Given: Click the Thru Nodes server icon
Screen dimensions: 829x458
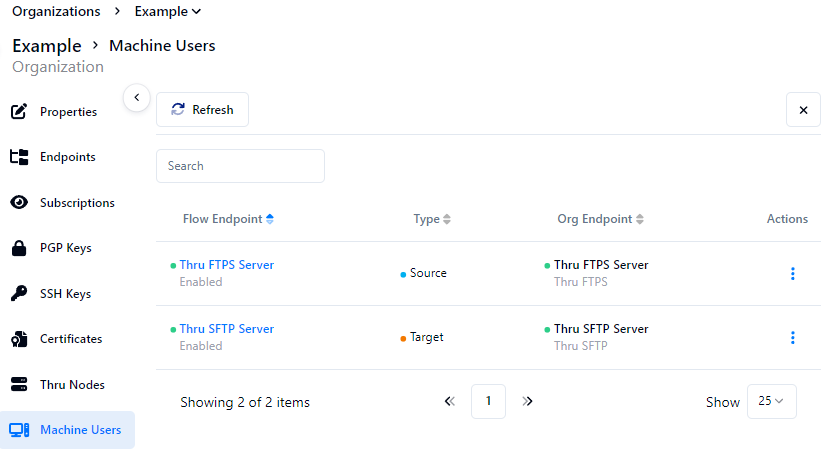Looking at the screenshot, I should pyautogui.click(x=18, y=384).
